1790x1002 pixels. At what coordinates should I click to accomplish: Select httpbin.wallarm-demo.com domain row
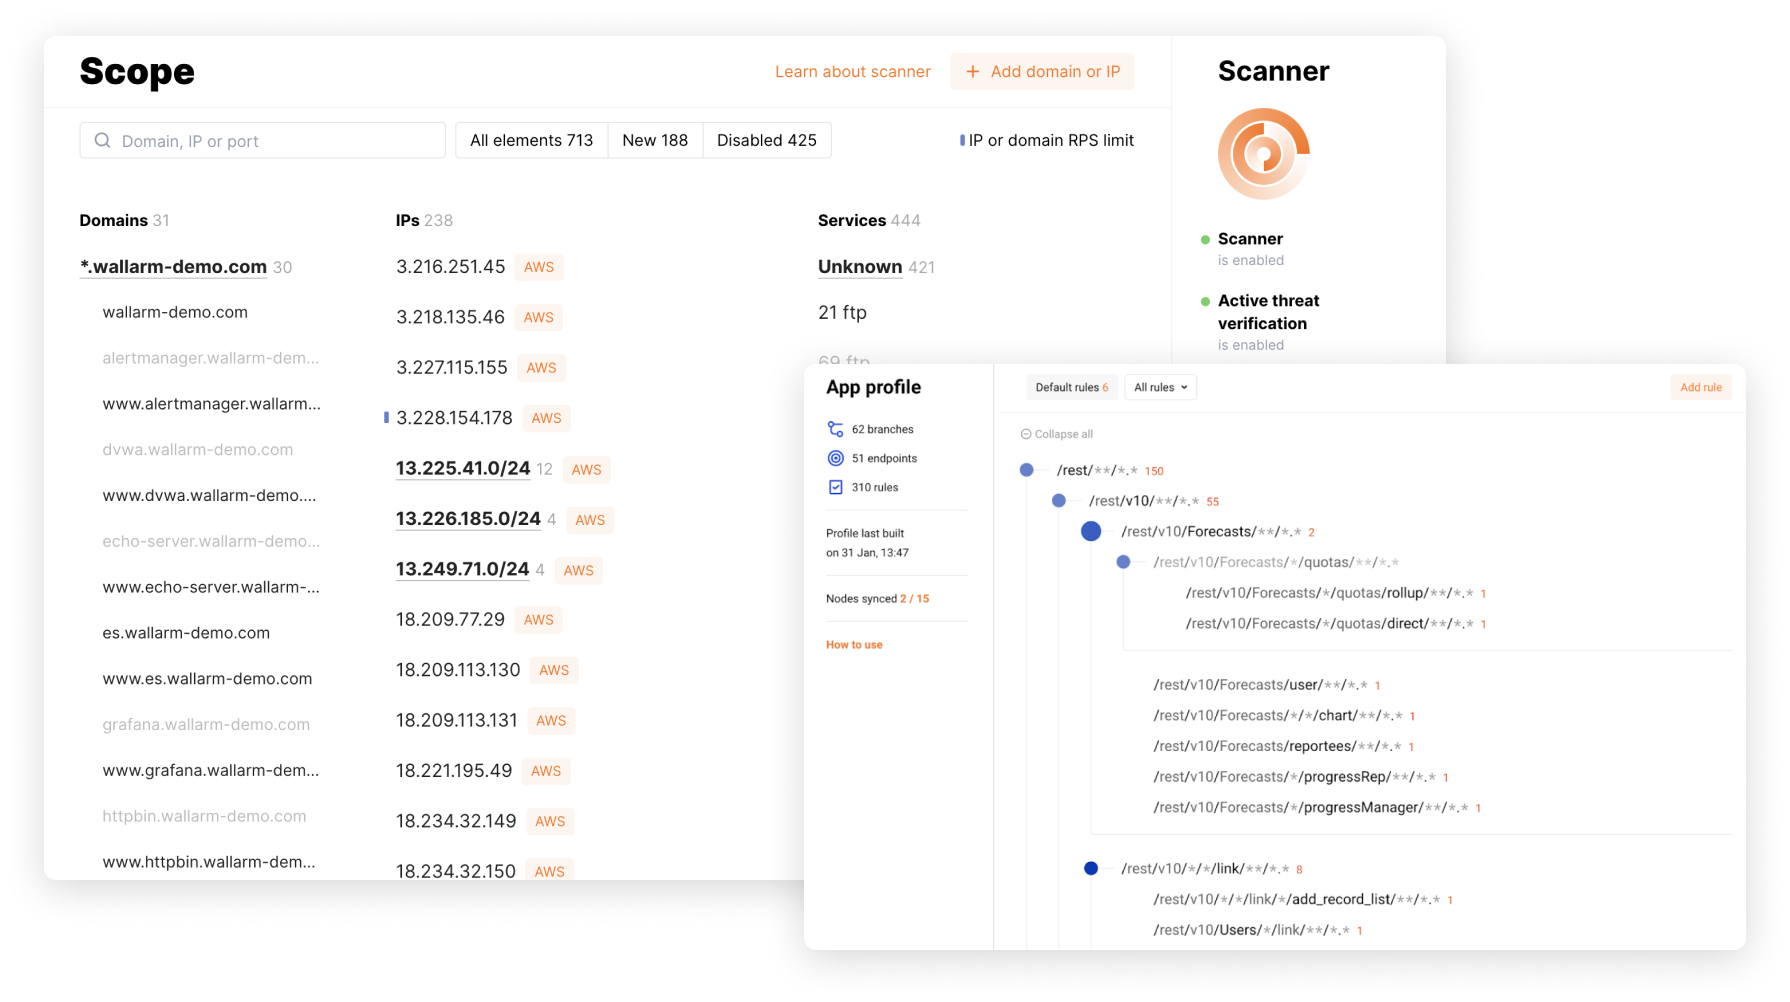coord(204,816)
